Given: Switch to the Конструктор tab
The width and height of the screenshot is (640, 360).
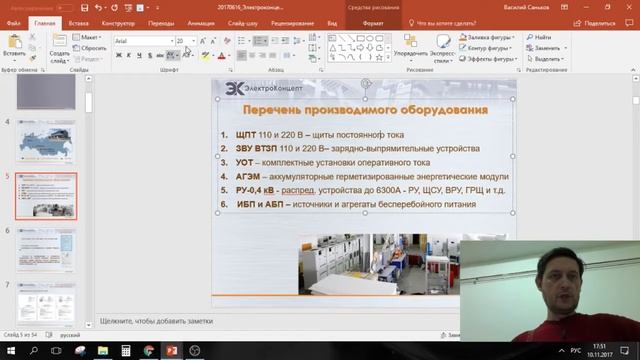Looking at the screenshot, I should click(118, 23).
